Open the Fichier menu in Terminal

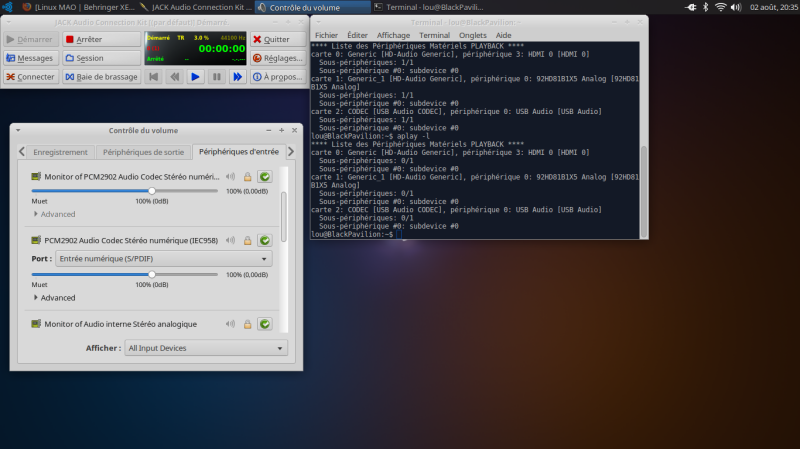pyautogui.click(x=326, y=35)
